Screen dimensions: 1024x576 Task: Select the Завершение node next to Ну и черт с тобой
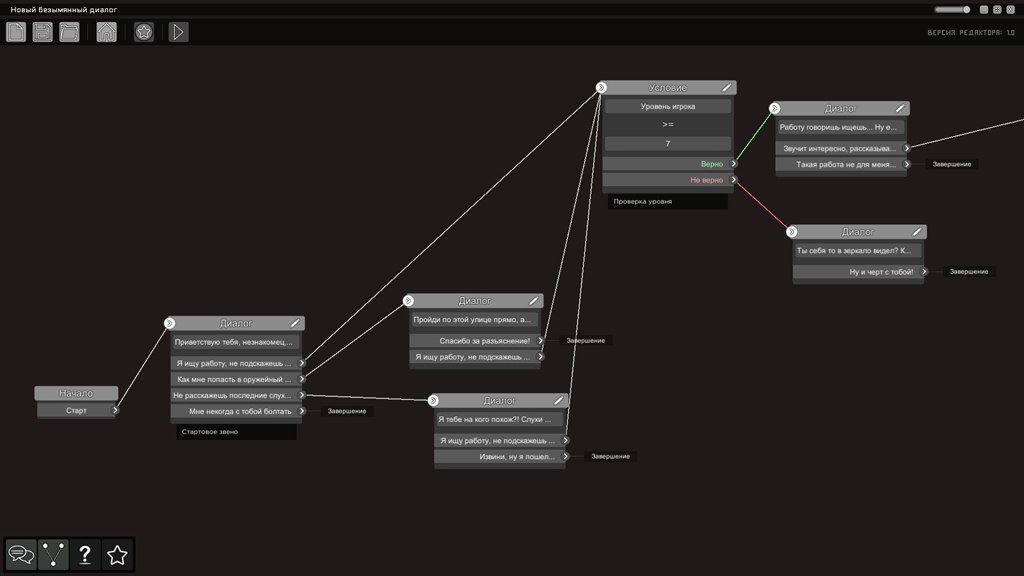[967, 270]
